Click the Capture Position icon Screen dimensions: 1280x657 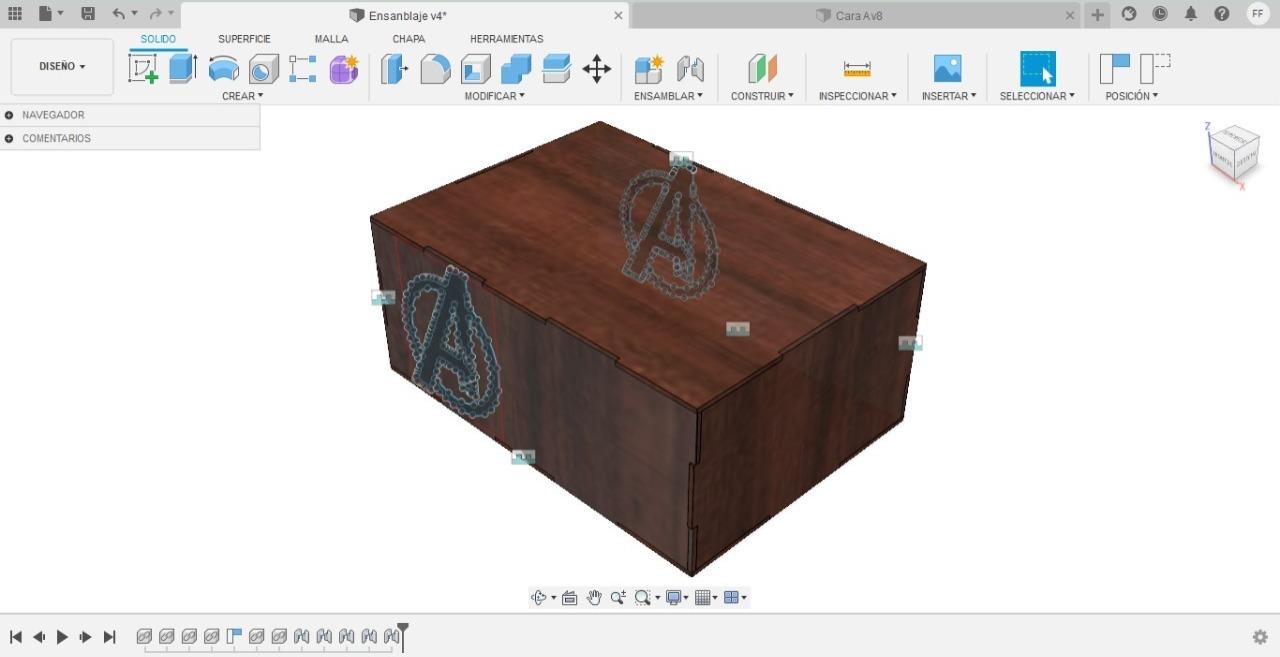[1115, 68]
